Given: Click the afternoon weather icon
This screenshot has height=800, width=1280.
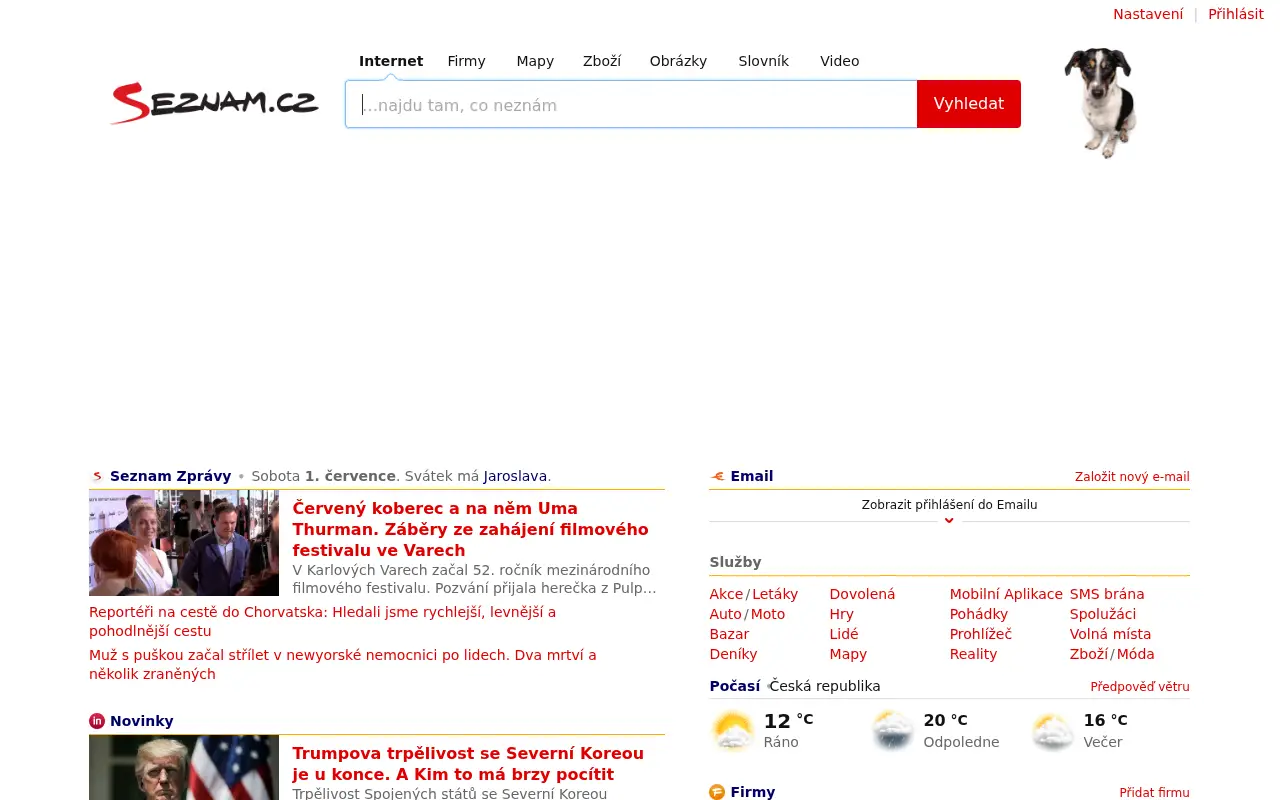Looking at the screenshot, I should click(892, 731).
